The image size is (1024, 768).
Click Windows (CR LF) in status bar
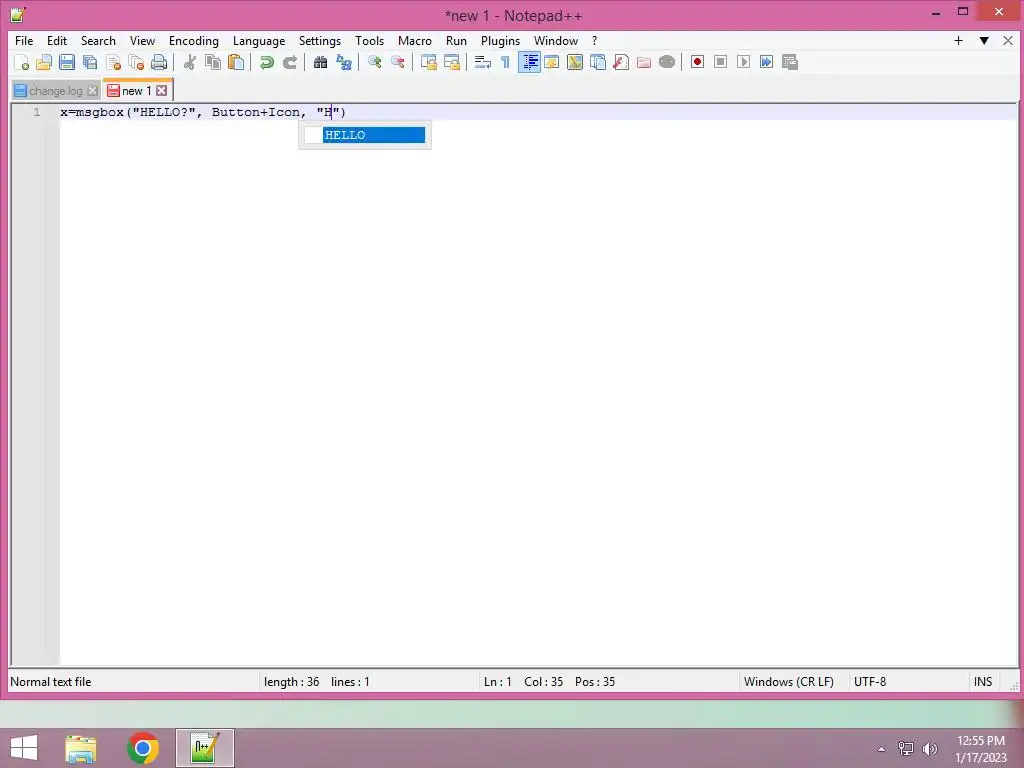coord(789,682)
